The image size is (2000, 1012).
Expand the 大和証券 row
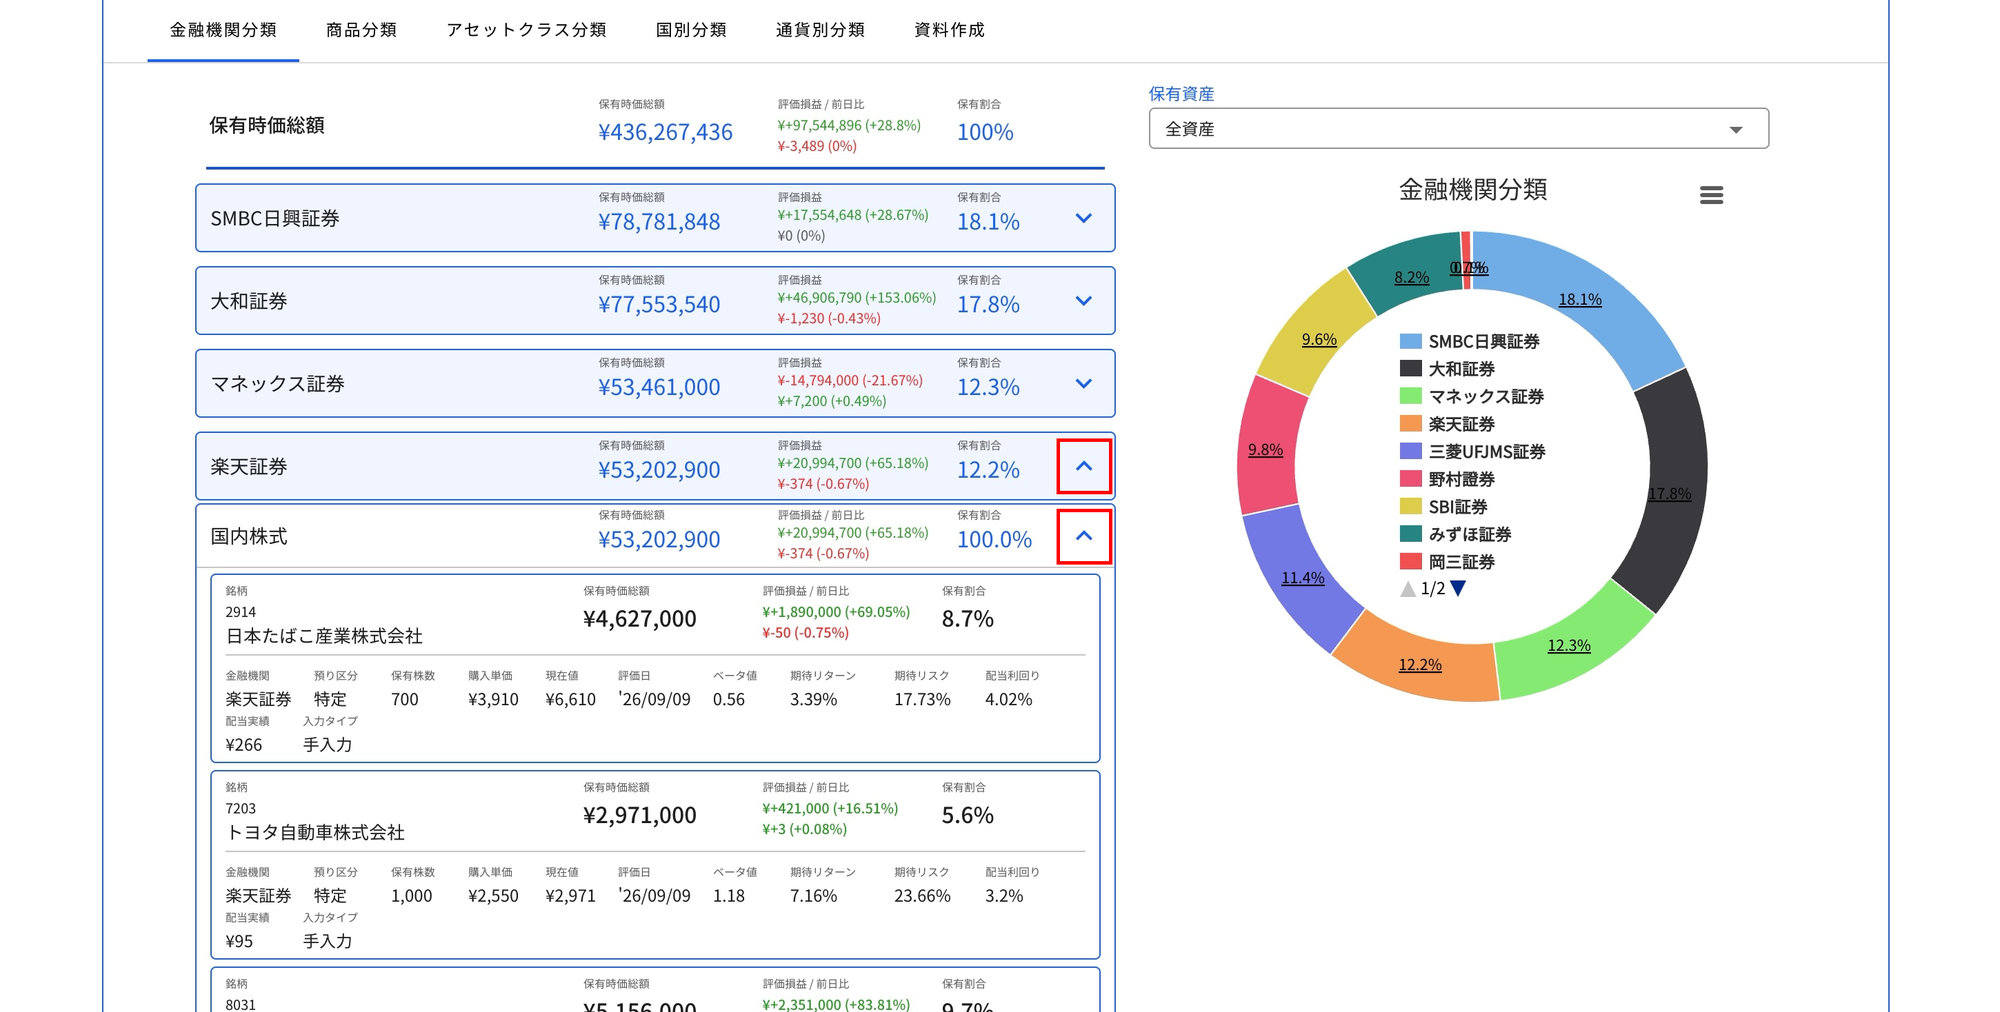(1083, 301)
